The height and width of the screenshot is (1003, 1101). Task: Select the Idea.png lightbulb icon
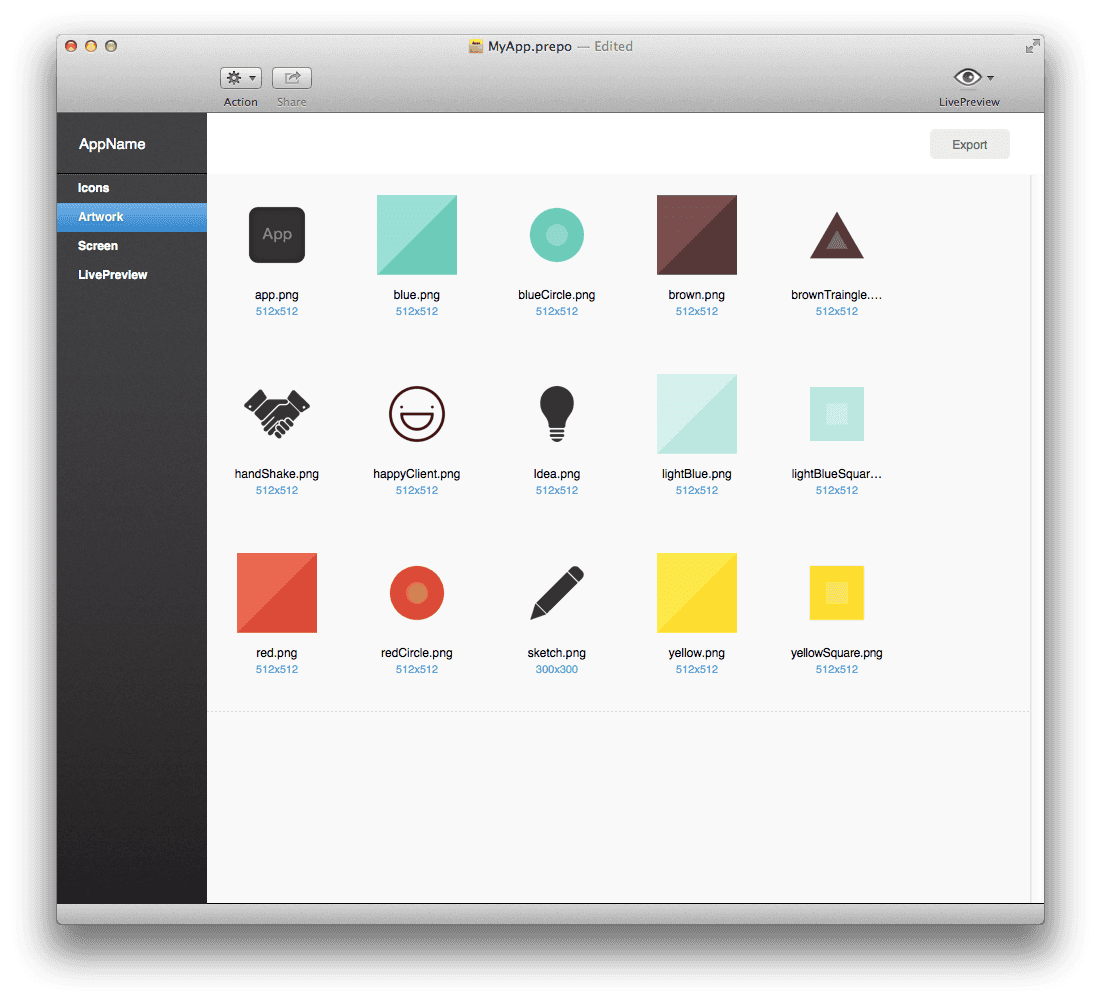click(x=557, y=414)
